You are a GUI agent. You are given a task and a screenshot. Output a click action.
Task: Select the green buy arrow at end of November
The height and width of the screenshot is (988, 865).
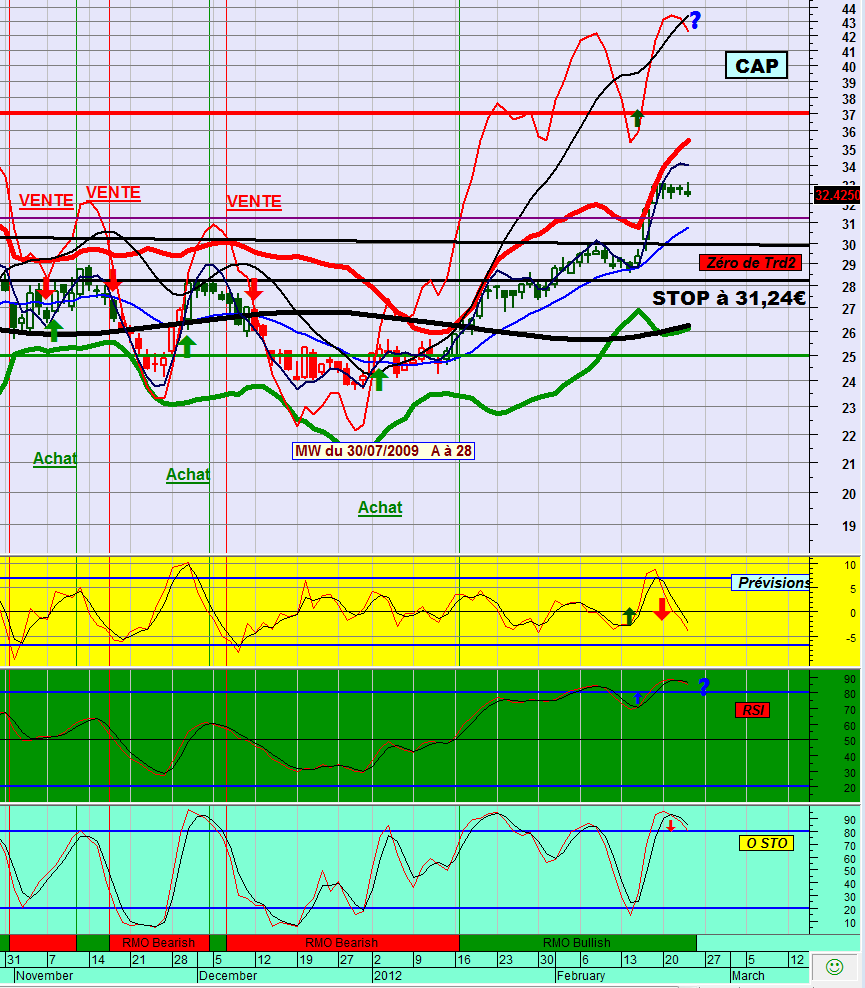[187, 346]
